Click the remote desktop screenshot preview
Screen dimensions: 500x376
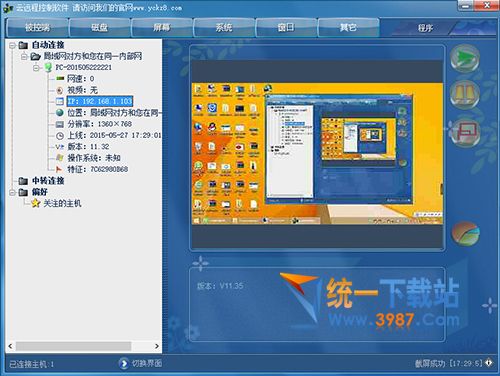[317, 153]
